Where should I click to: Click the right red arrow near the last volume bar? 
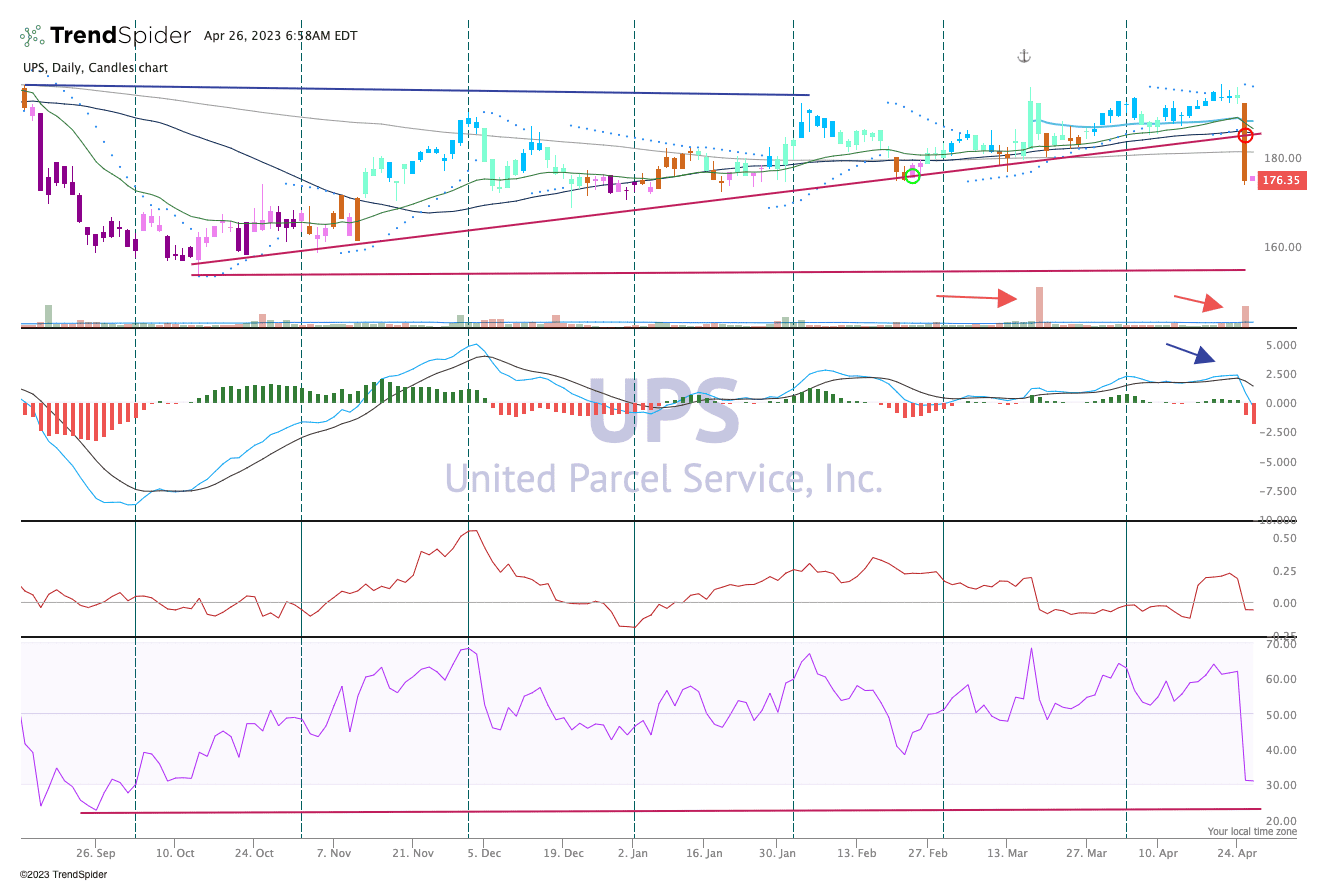(x=1197, y=301)
